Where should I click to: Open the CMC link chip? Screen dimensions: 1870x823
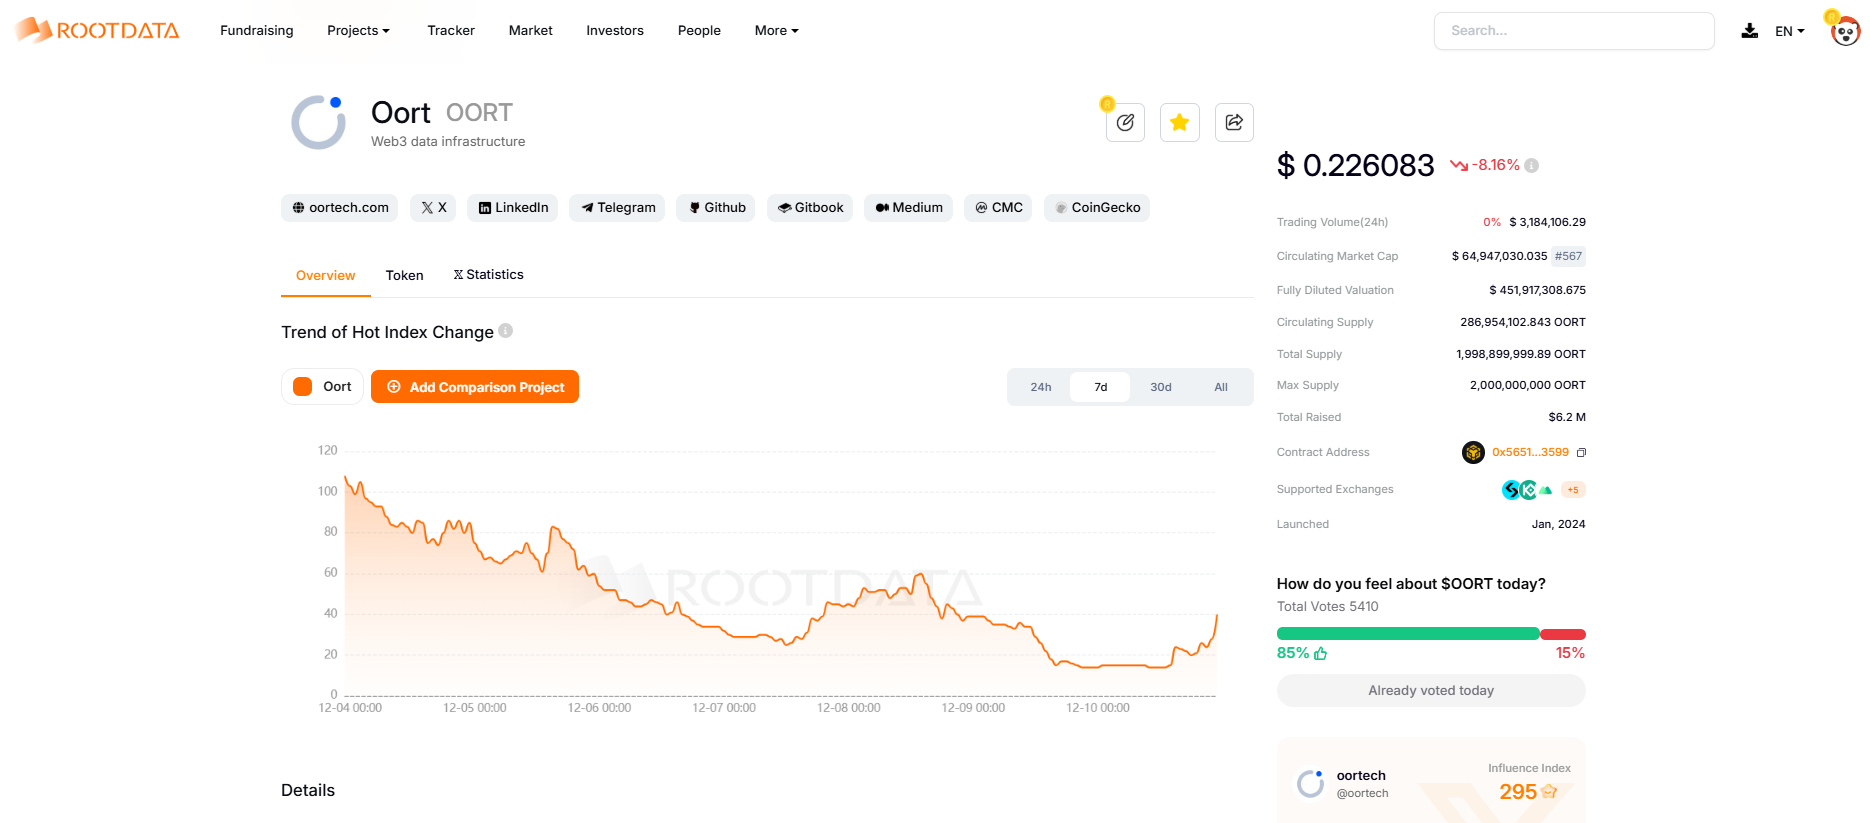point(999,208)
